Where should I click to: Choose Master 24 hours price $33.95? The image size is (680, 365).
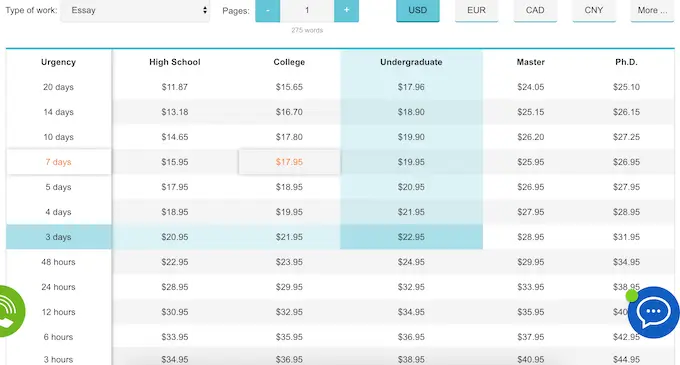530,287
